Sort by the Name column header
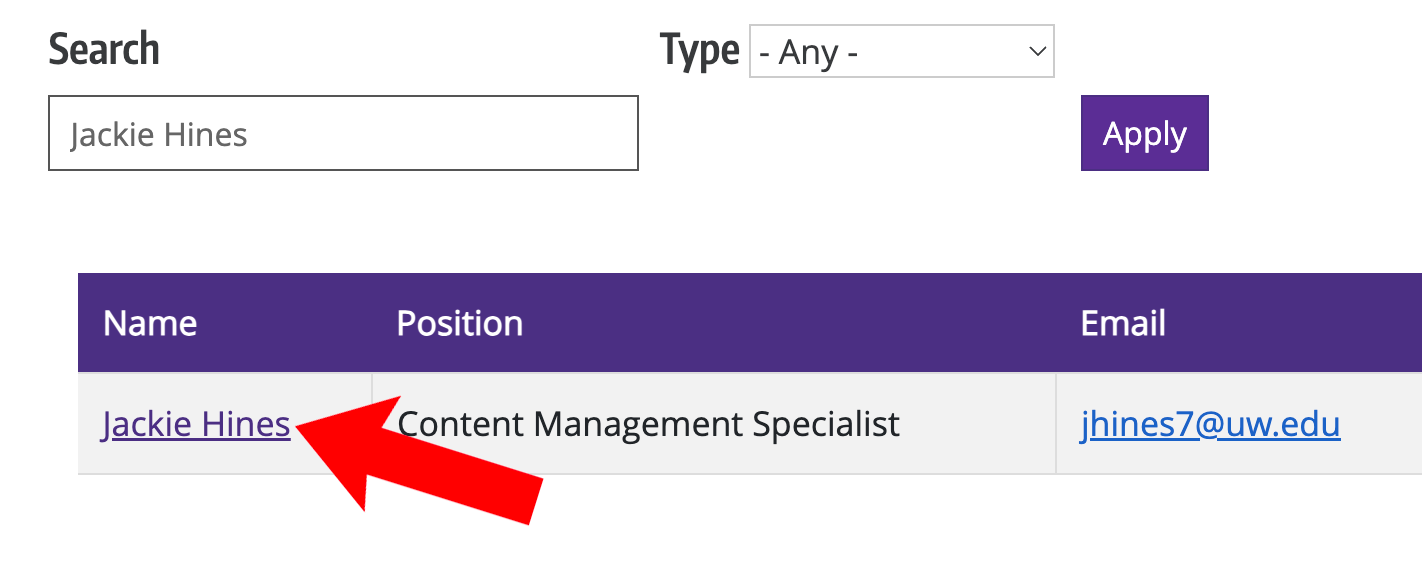Image resolution: width=1422 pixels, height=564 pixels. (x=150, y=323)
